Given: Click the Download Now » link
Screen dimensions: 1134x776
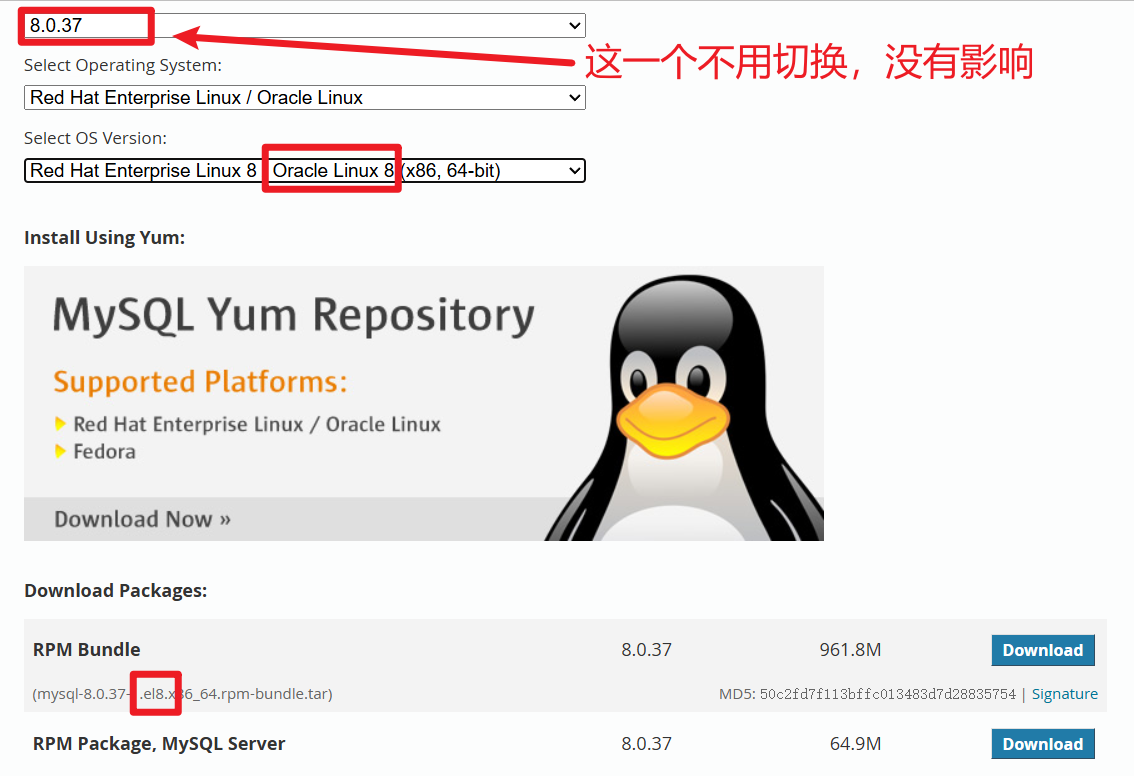Looking at the screenshot, I should (x=142, y=519).
